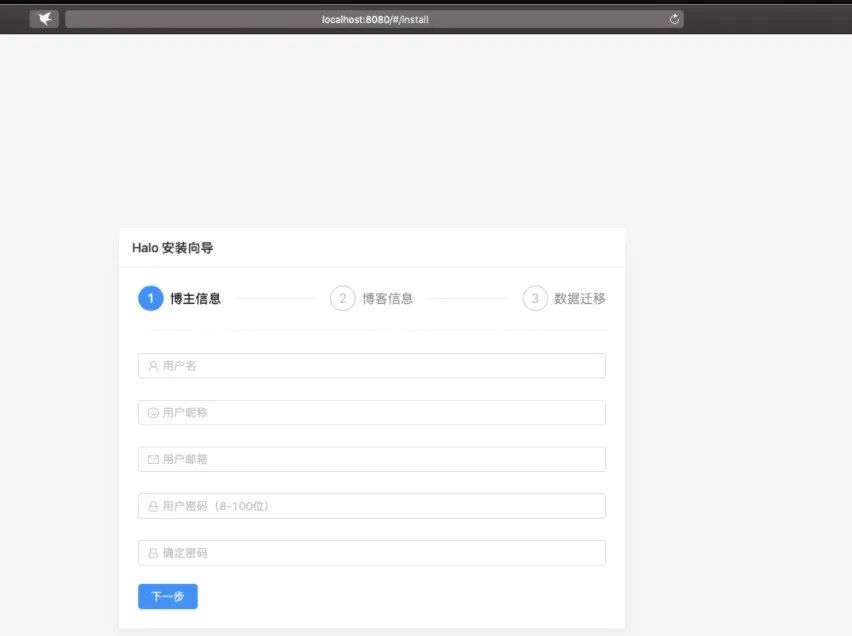
Task: Click the 确定密码 input field
Action: (x=372, y=553)
